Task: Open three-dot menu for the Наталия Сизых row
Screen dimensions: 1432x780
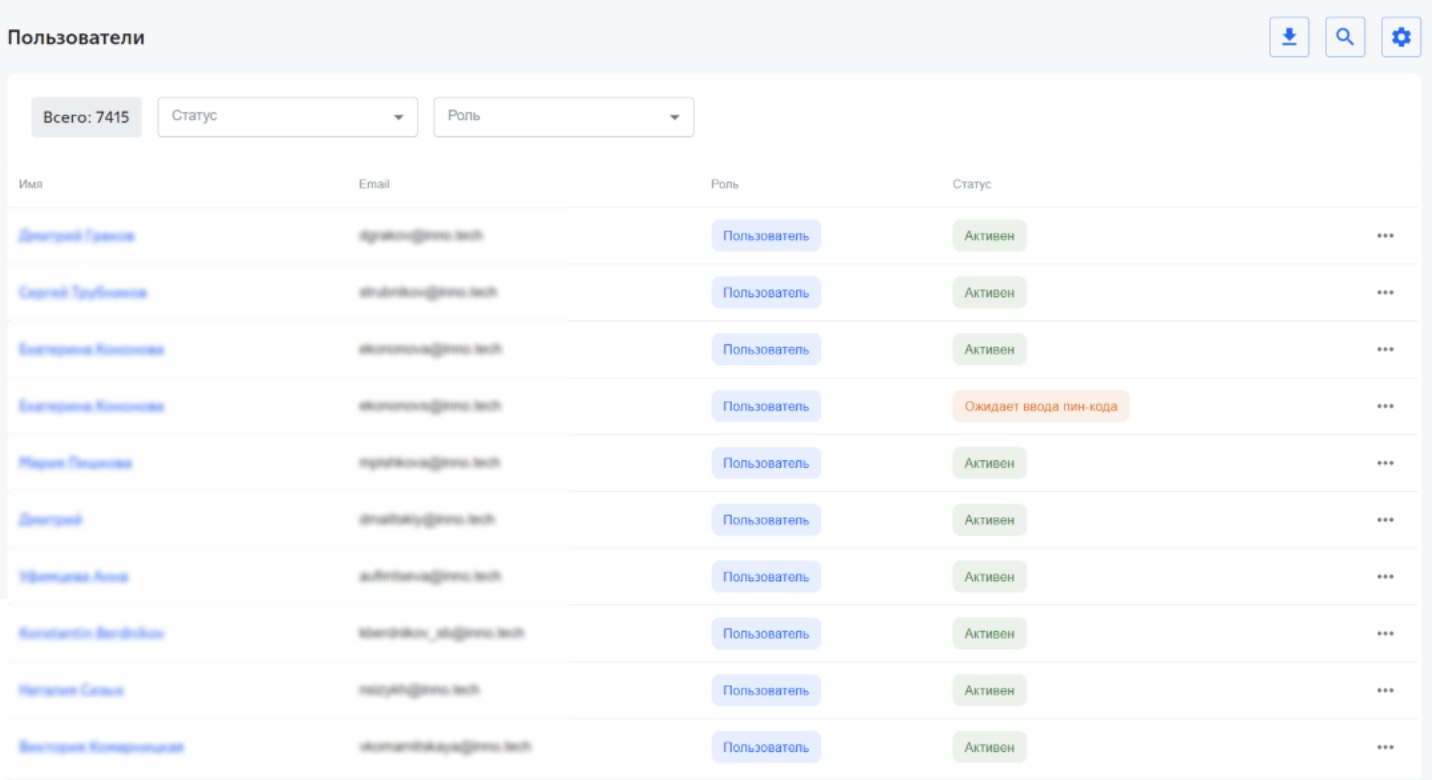Action: click(1385, 691)
